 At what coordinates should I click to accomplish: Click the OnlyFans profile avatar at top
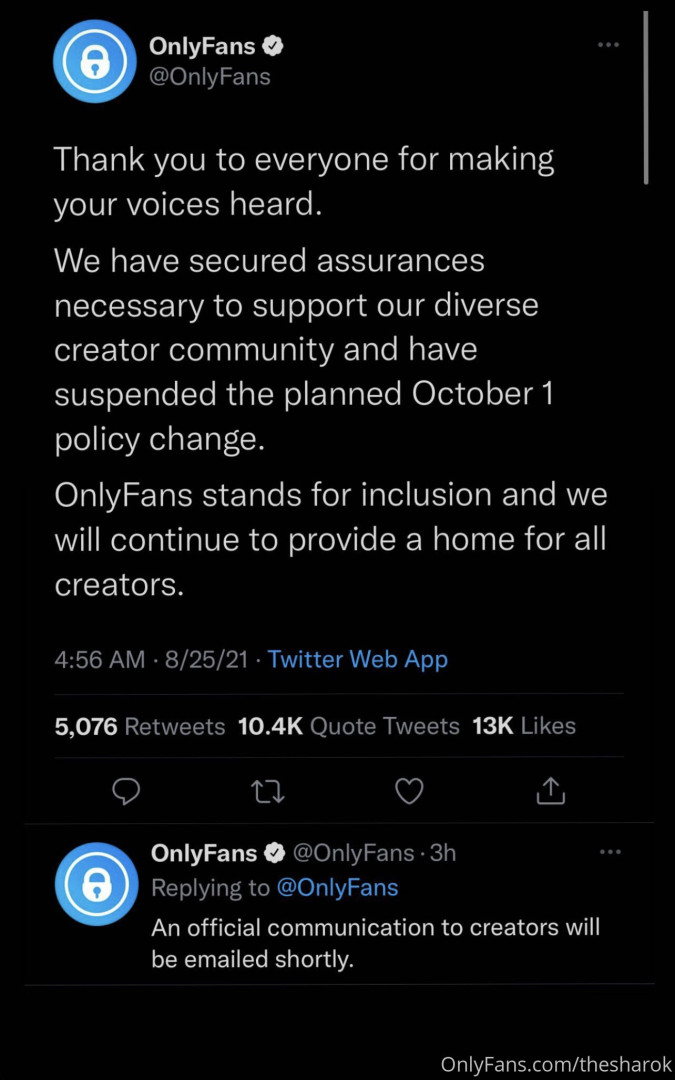pyautogui.click(x=93, y=60)
